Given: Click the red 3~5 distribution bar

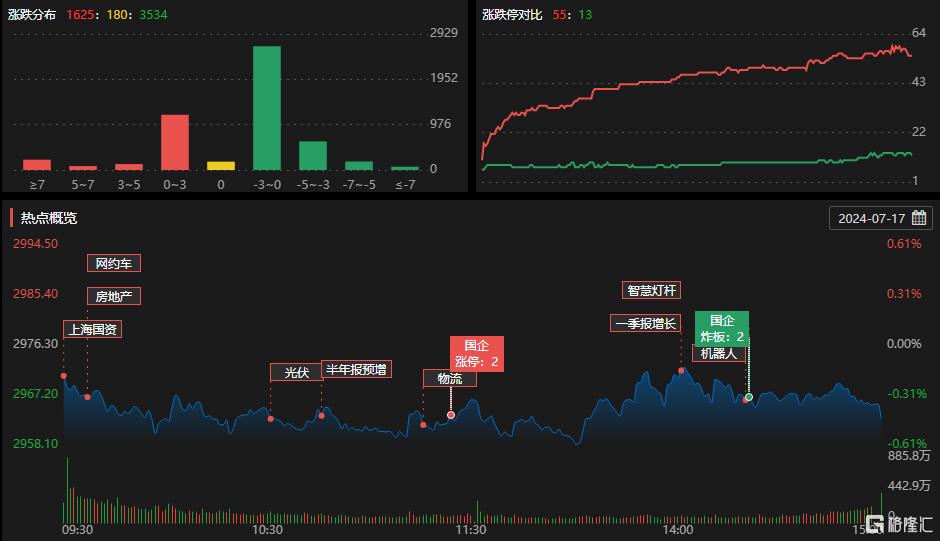Looking at the screenshot, I should [129, 167].
